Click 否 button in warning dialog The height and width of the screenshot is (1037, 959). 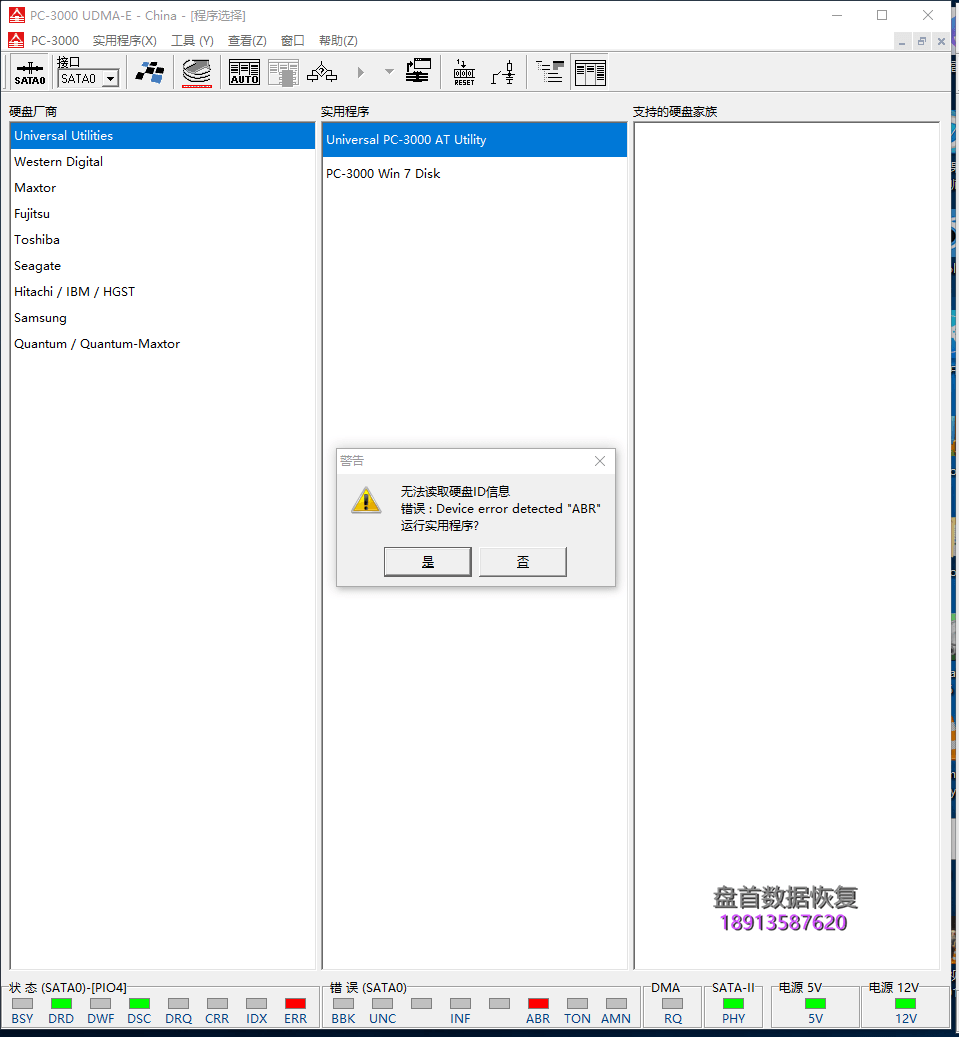point(522,561)
